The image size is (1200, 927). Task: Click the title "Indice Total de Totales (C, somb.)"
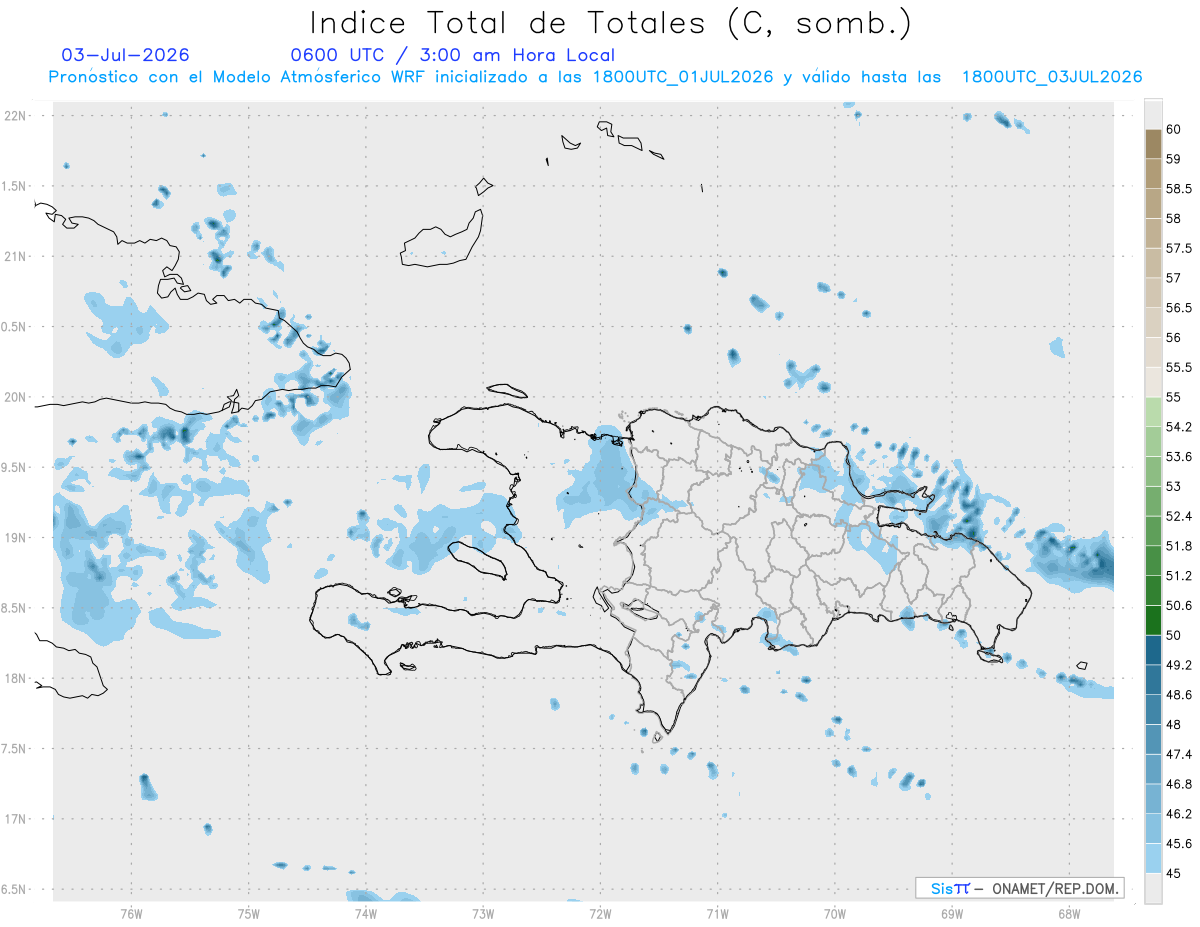click(610, 23)
